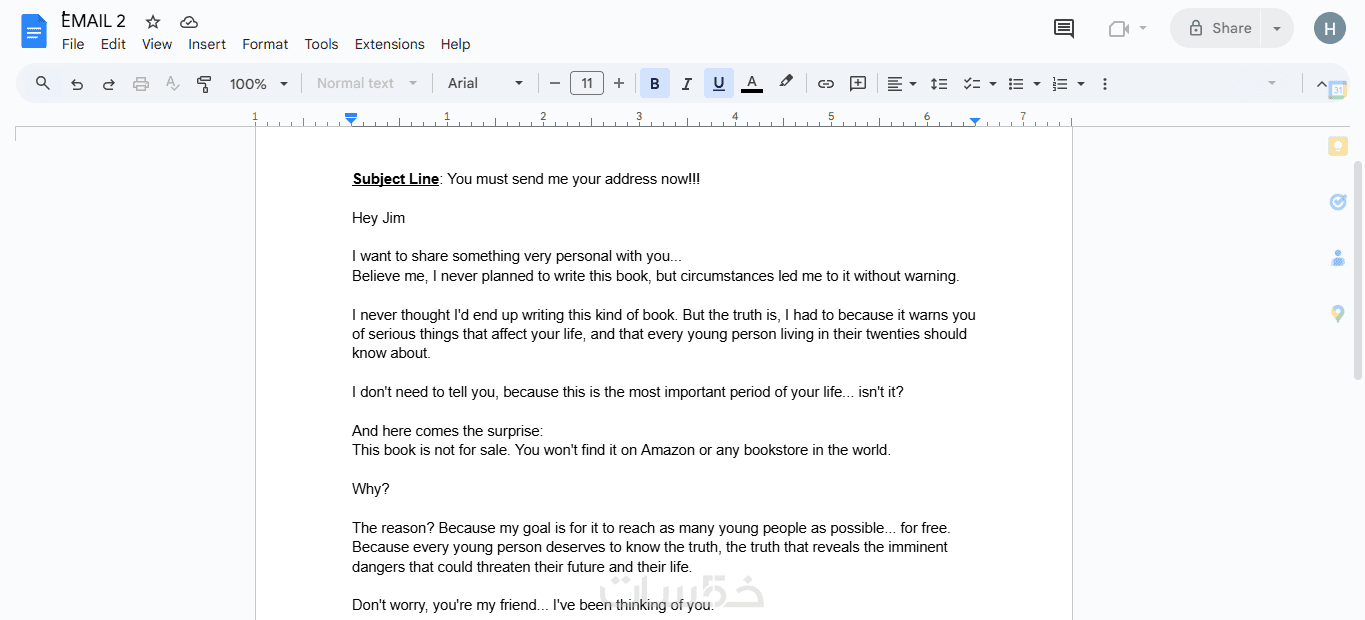This screenshot has height=620, width=1365.
Task: Click the font size field showing 11
Action: [587, 84]
